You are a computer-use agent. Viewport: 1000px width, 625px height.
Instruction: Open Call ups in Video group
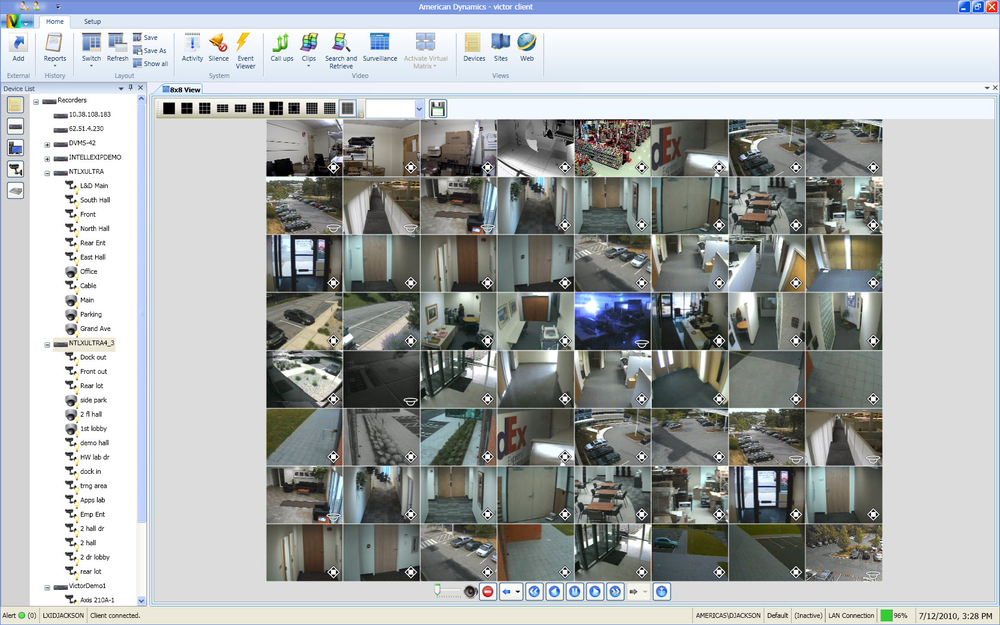282,47
